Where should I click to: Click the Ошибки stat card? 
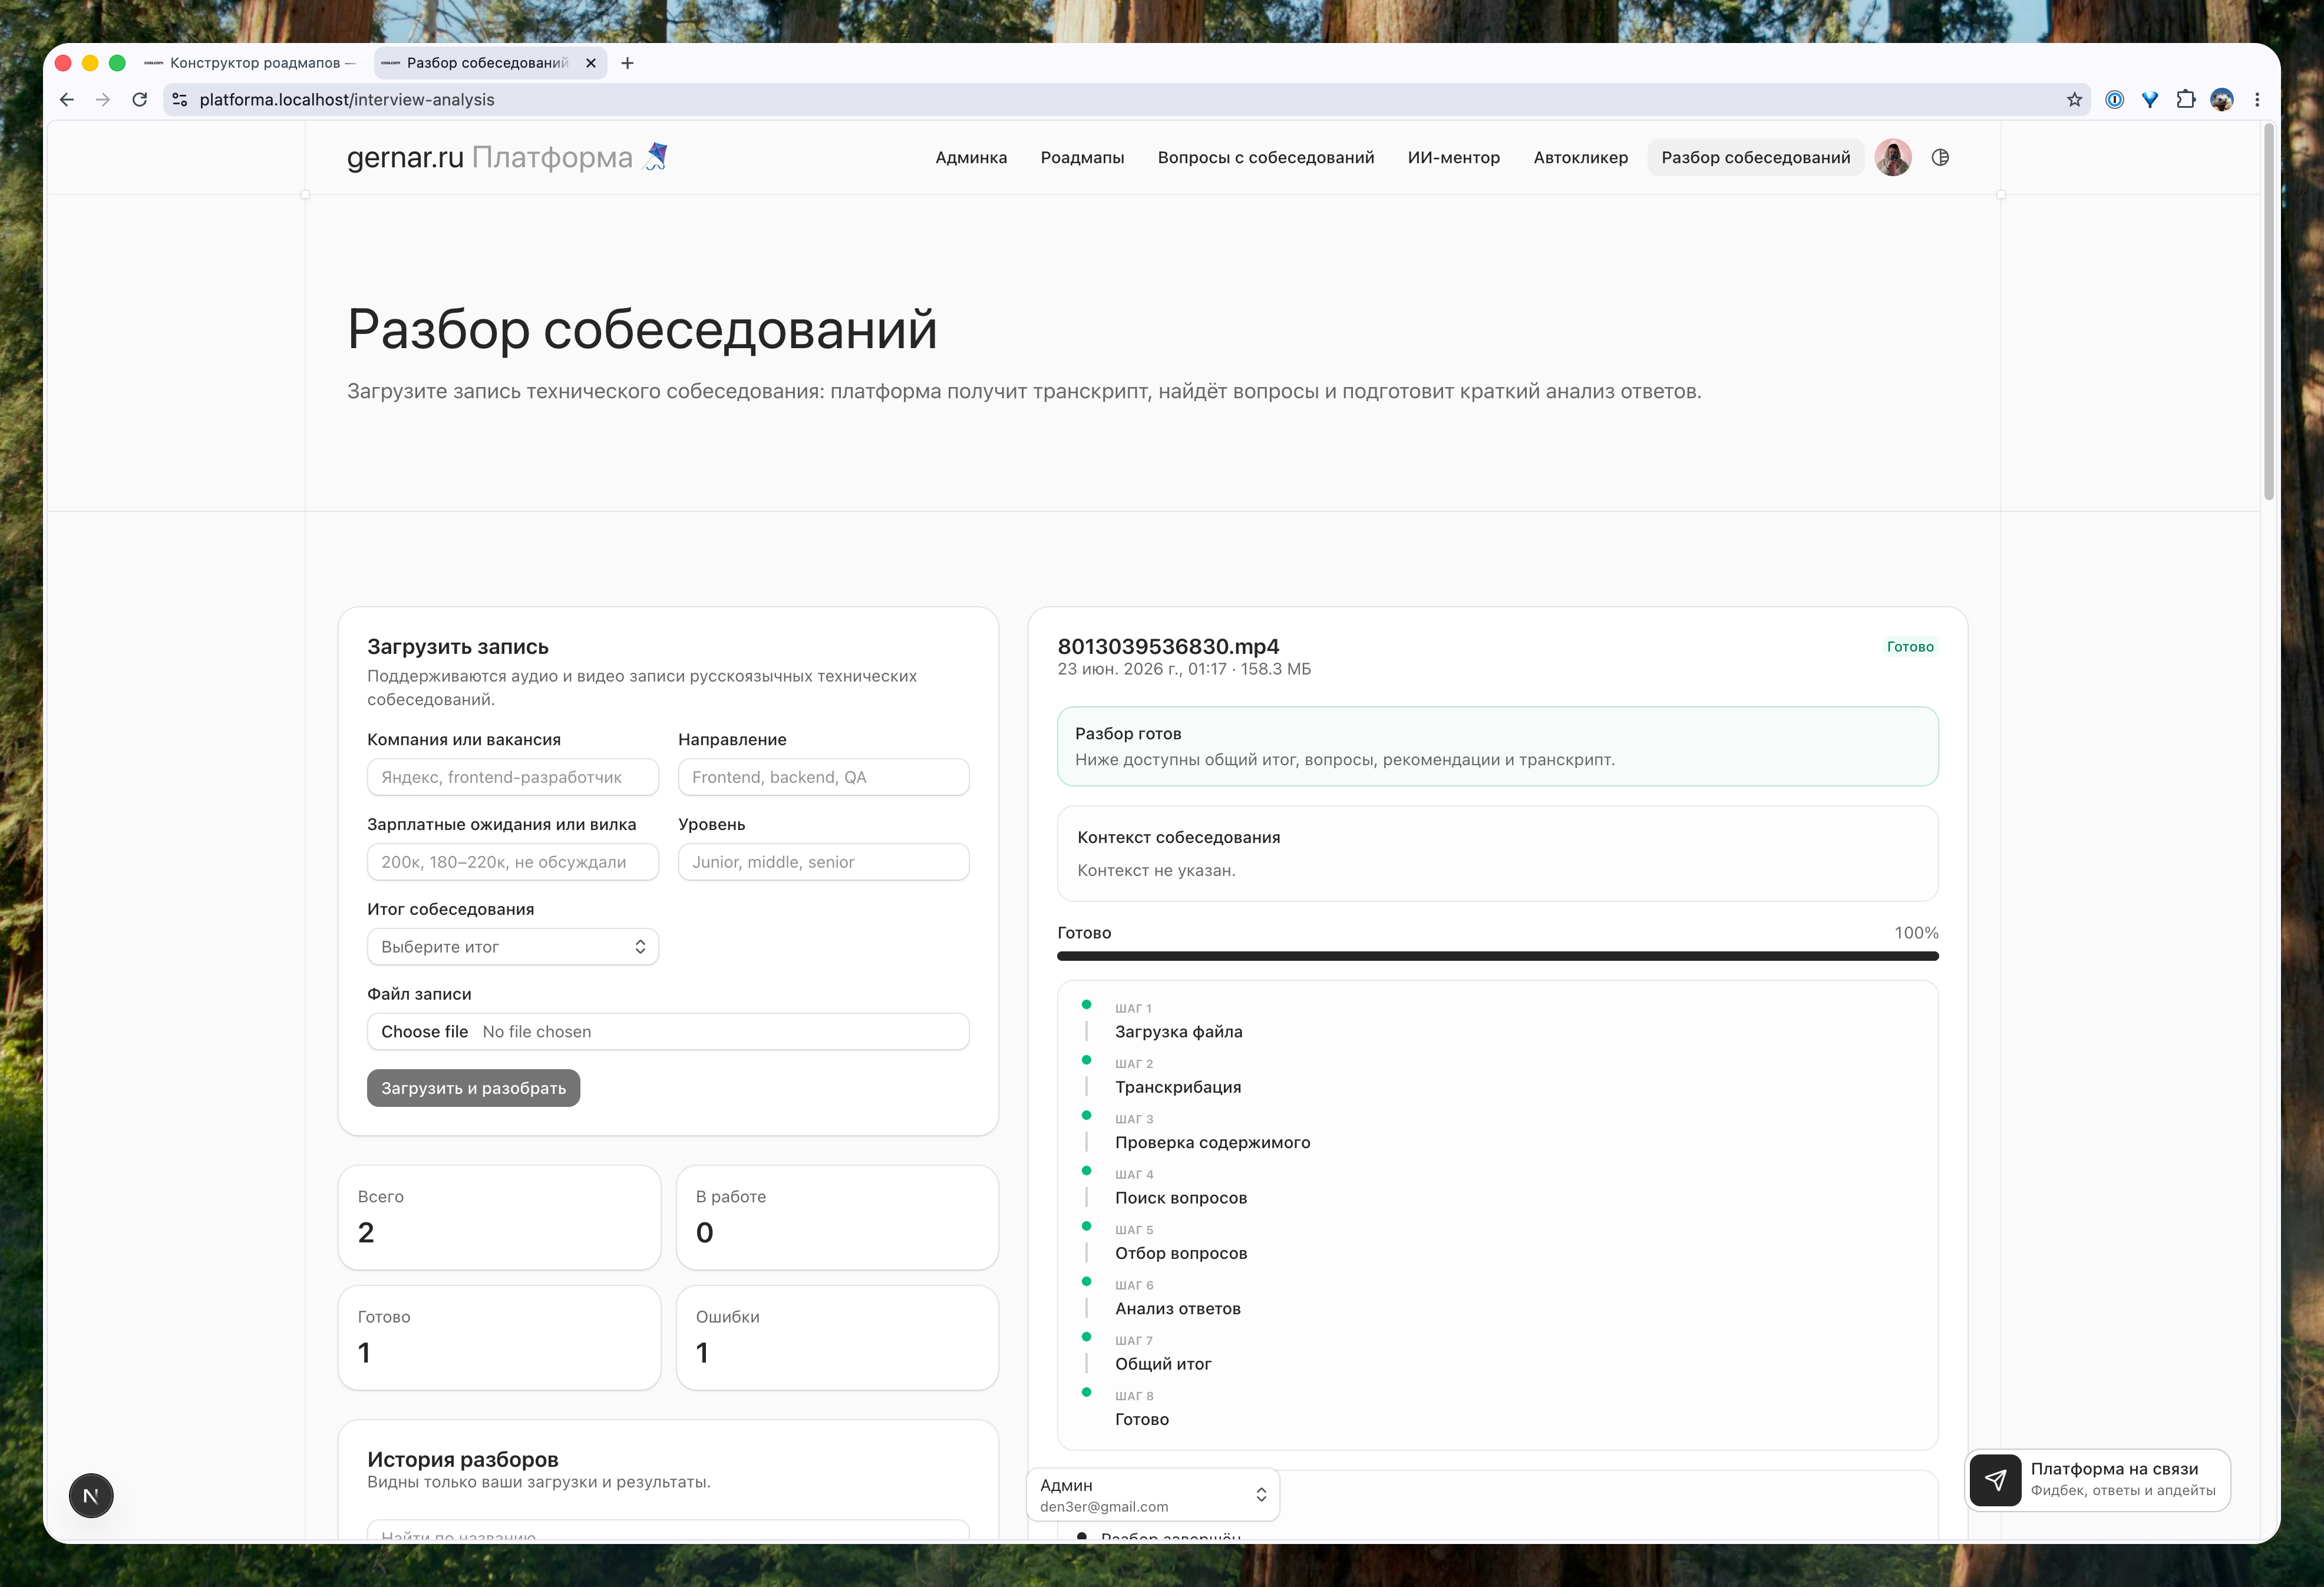tap(837, 1337)
